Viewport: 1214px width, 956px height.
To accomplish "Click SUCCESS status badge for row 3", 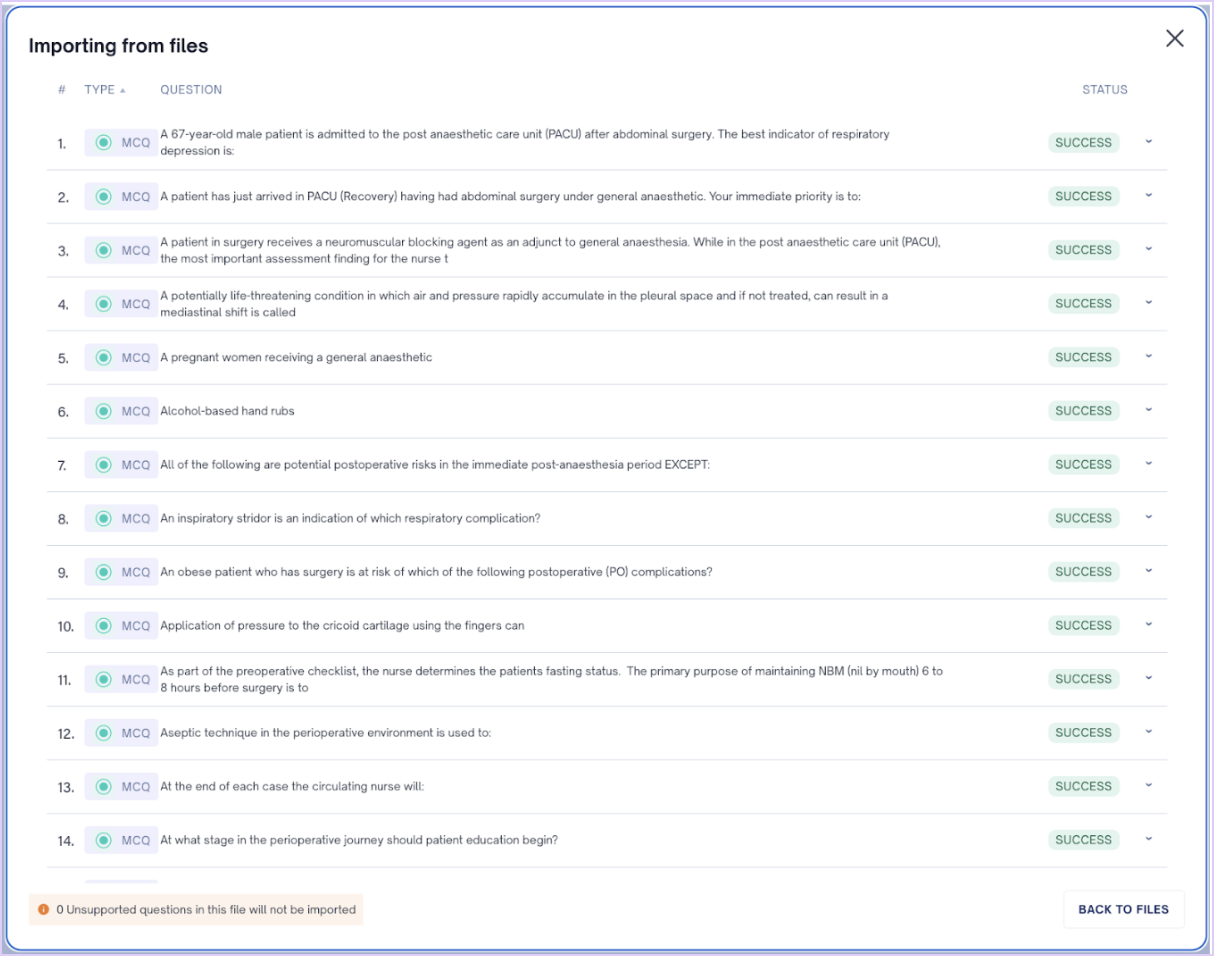I will [x=1083, y=250].
